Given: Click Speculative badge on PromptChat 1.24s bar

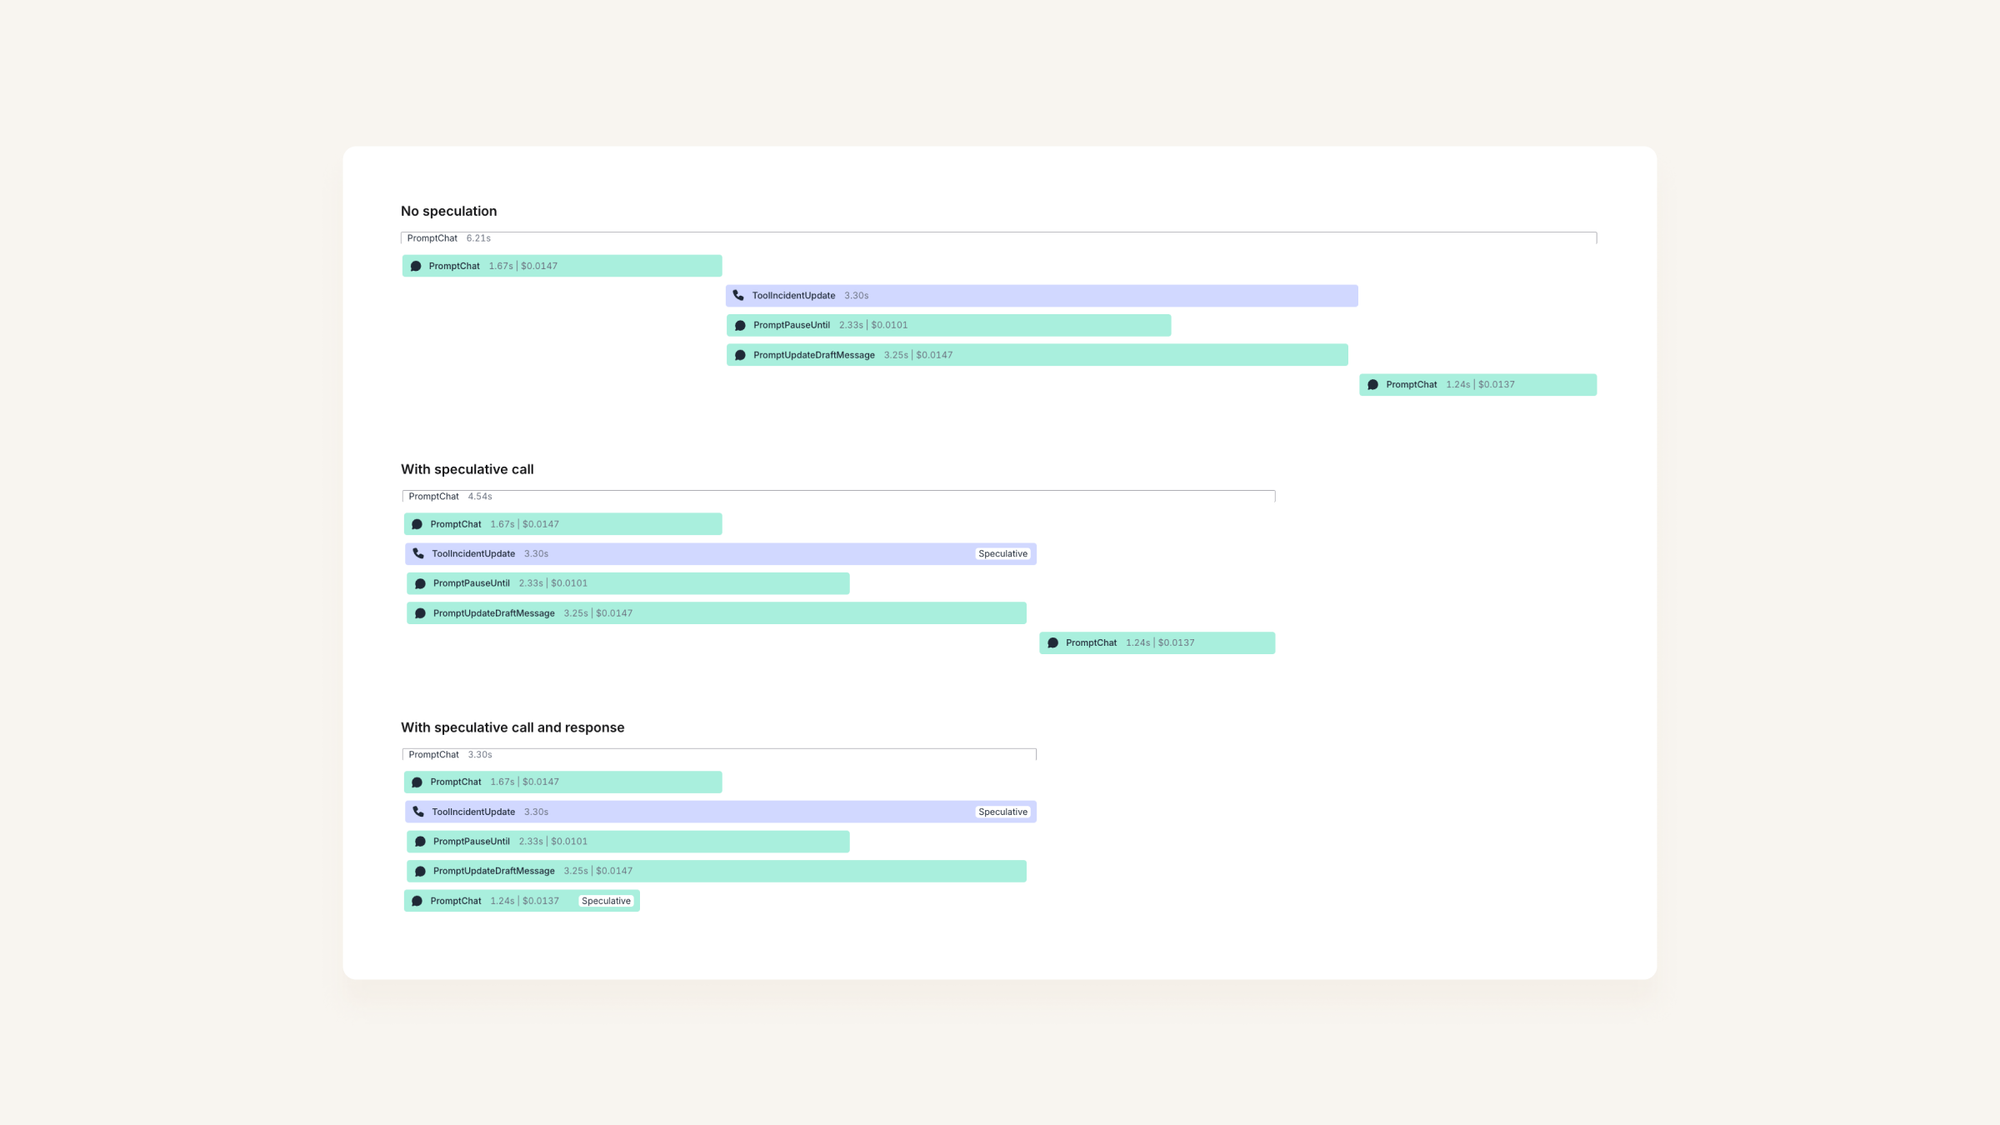Looking at the screenshot, I should [606, 901].
